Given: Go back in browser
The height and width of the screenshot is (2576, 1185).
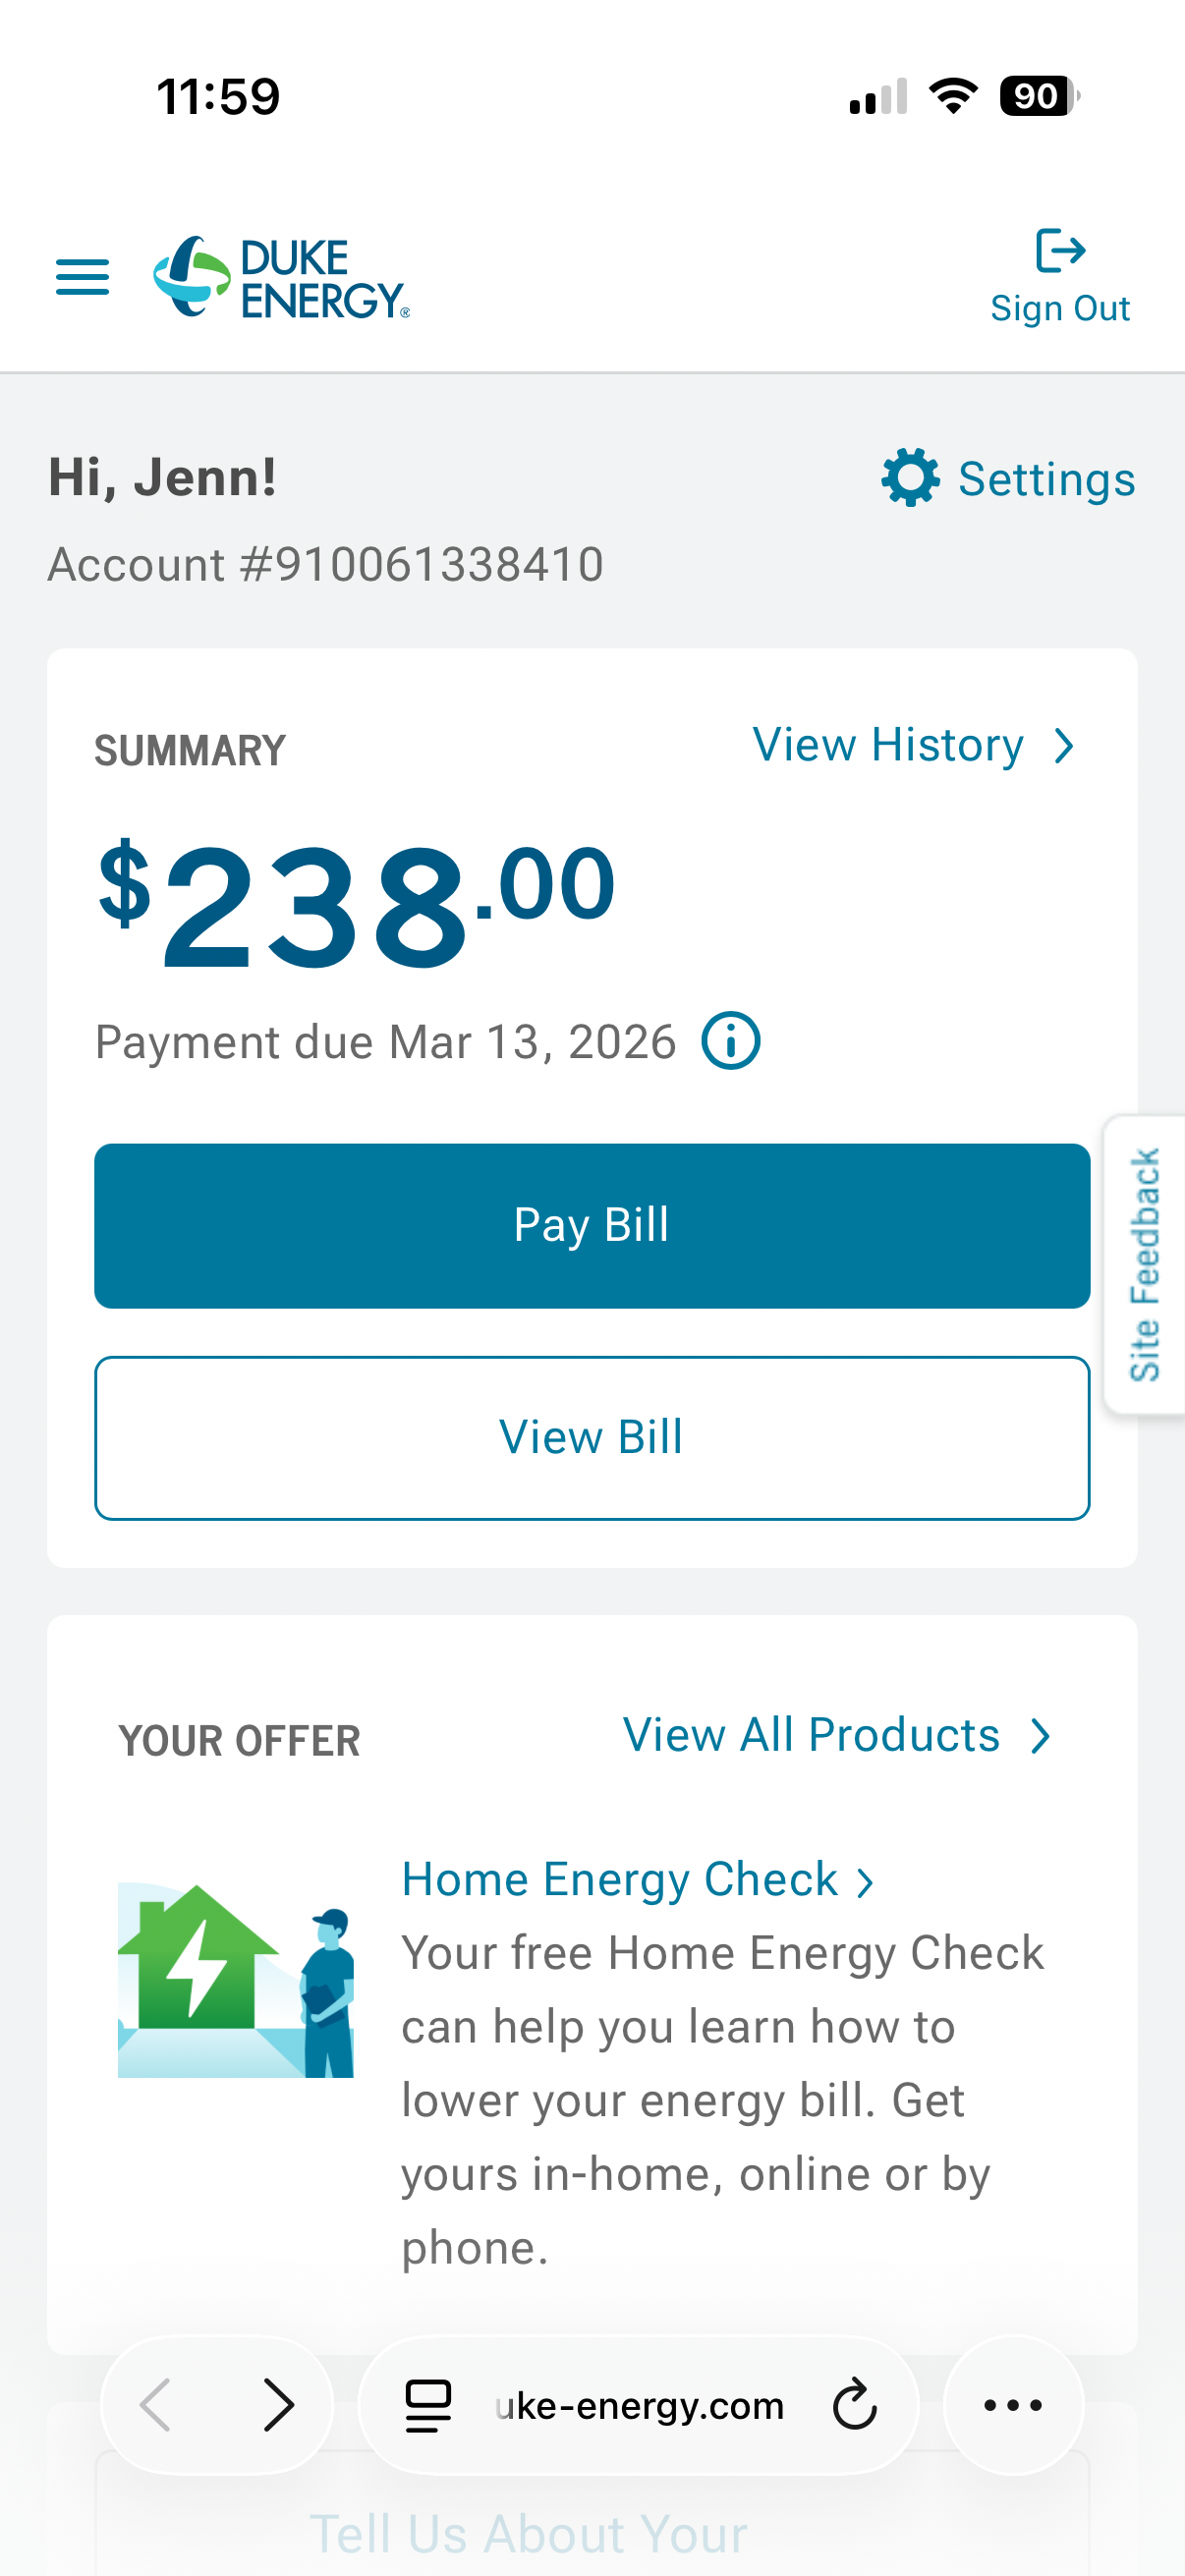Looking at the screenshot, I should (157, 2404).
